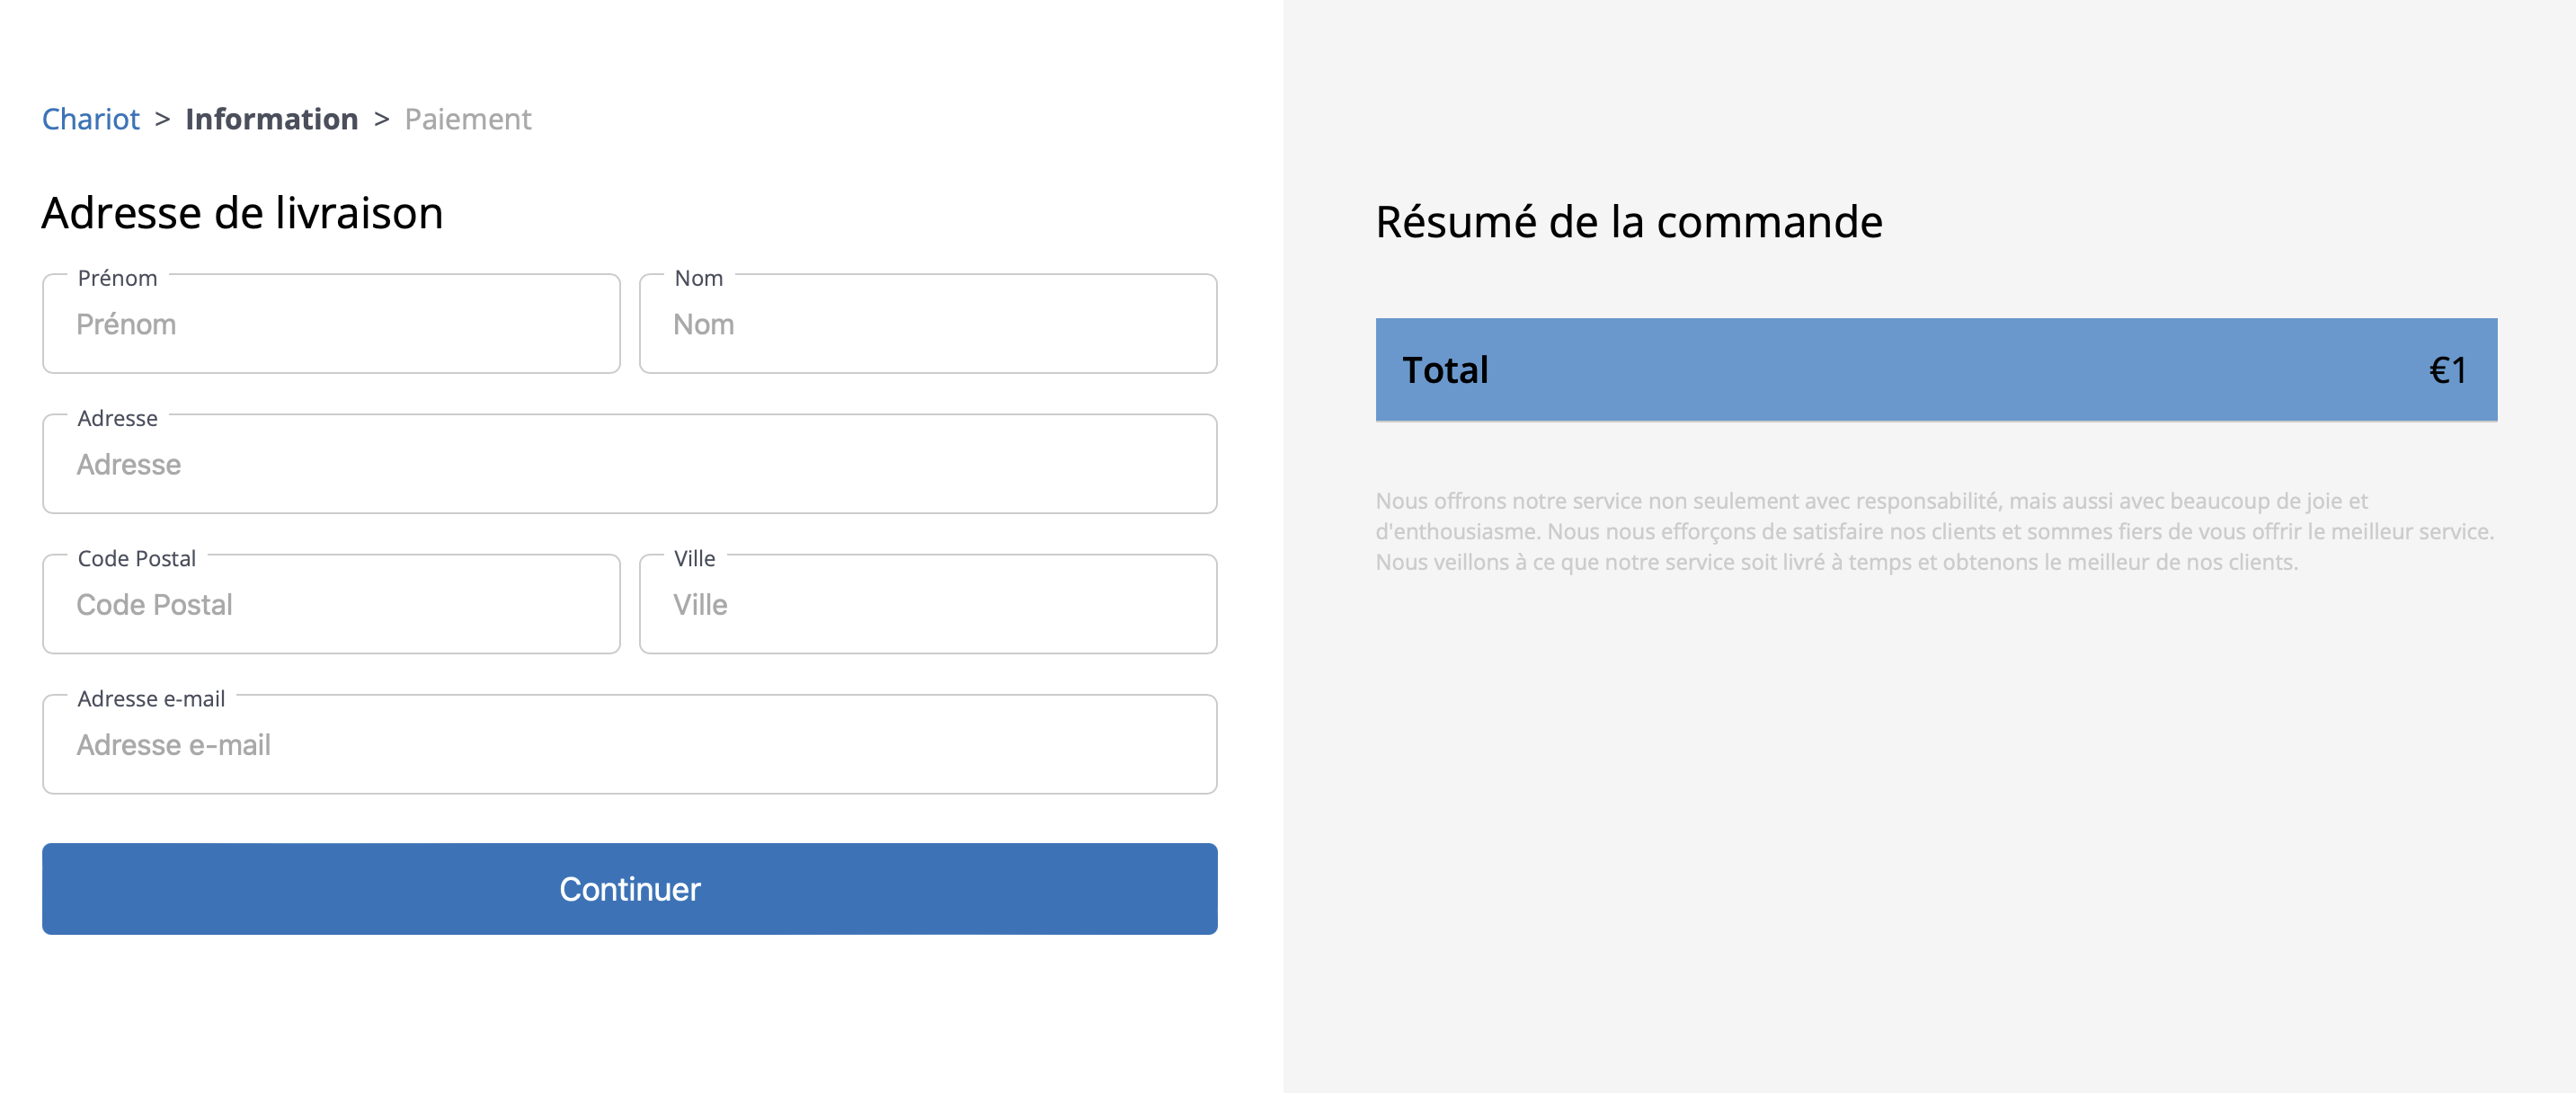Image resolution: width=2576 pixels, height=1093 pixels.
Task: Click the bold Total label text
Action: [1444, 370]
